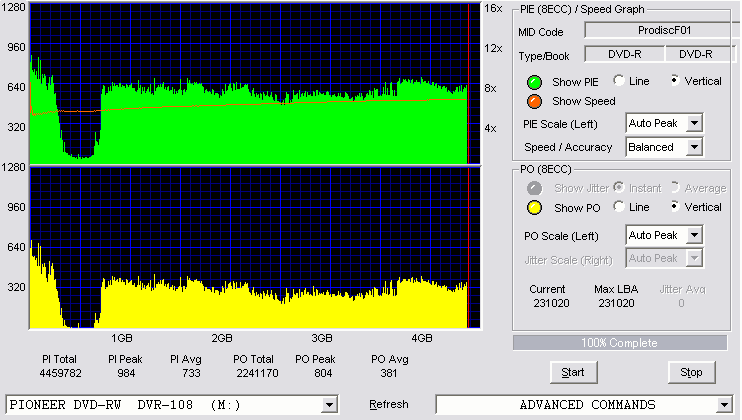742x420 pixels.
Task: Click the Max LBA value 231020
Action: tap(616, 303)
